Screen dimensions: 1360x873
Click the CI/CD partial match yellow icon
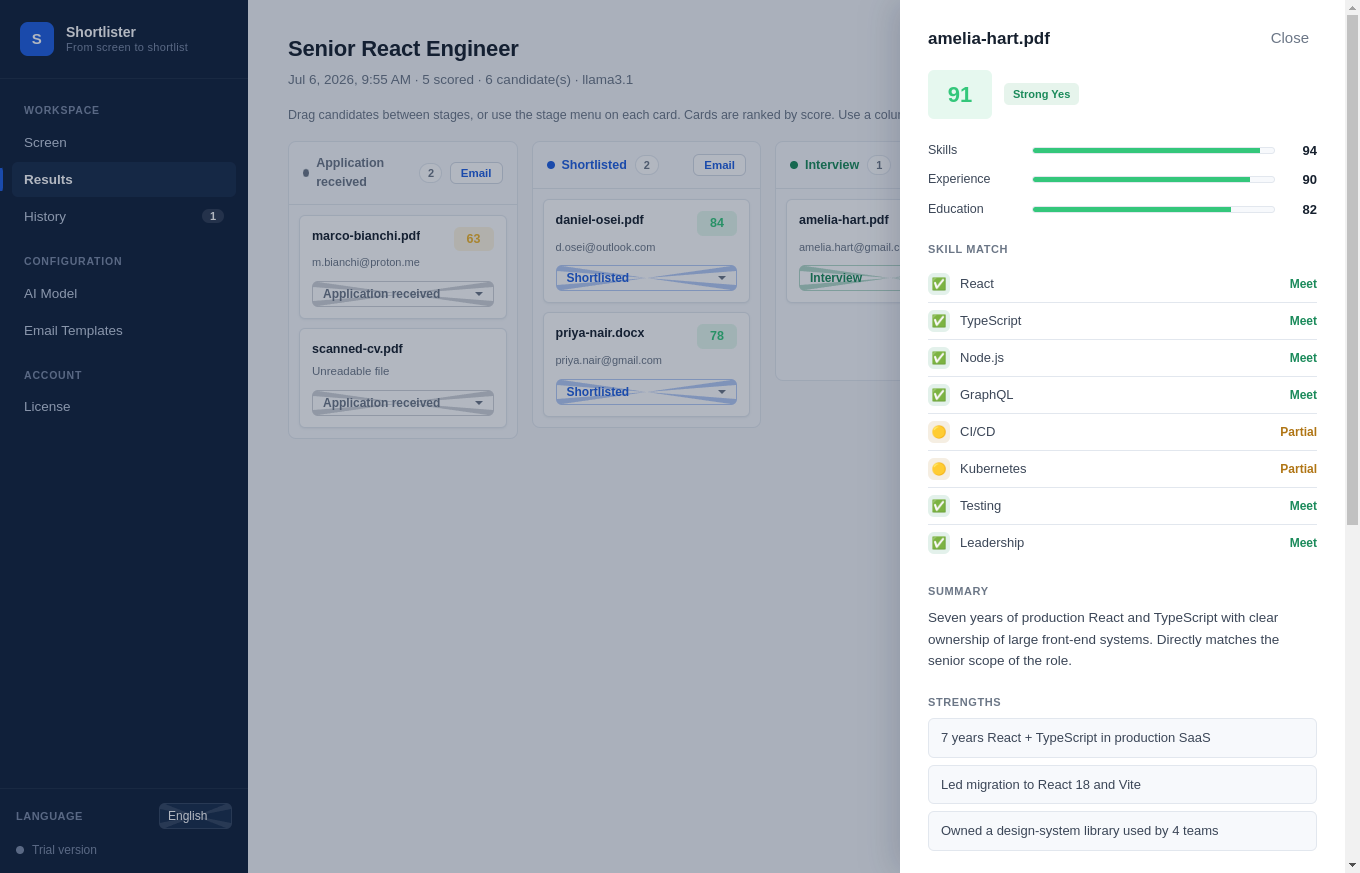(x=939, y=432)
